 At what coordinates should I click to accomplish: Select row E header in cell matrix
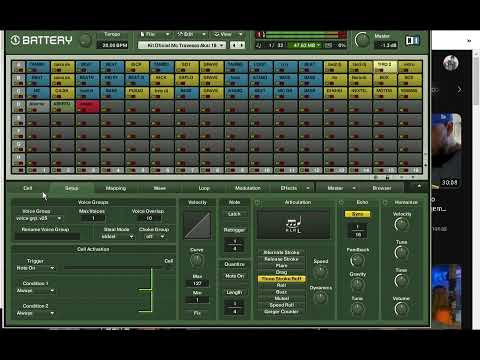click(19, 120)
